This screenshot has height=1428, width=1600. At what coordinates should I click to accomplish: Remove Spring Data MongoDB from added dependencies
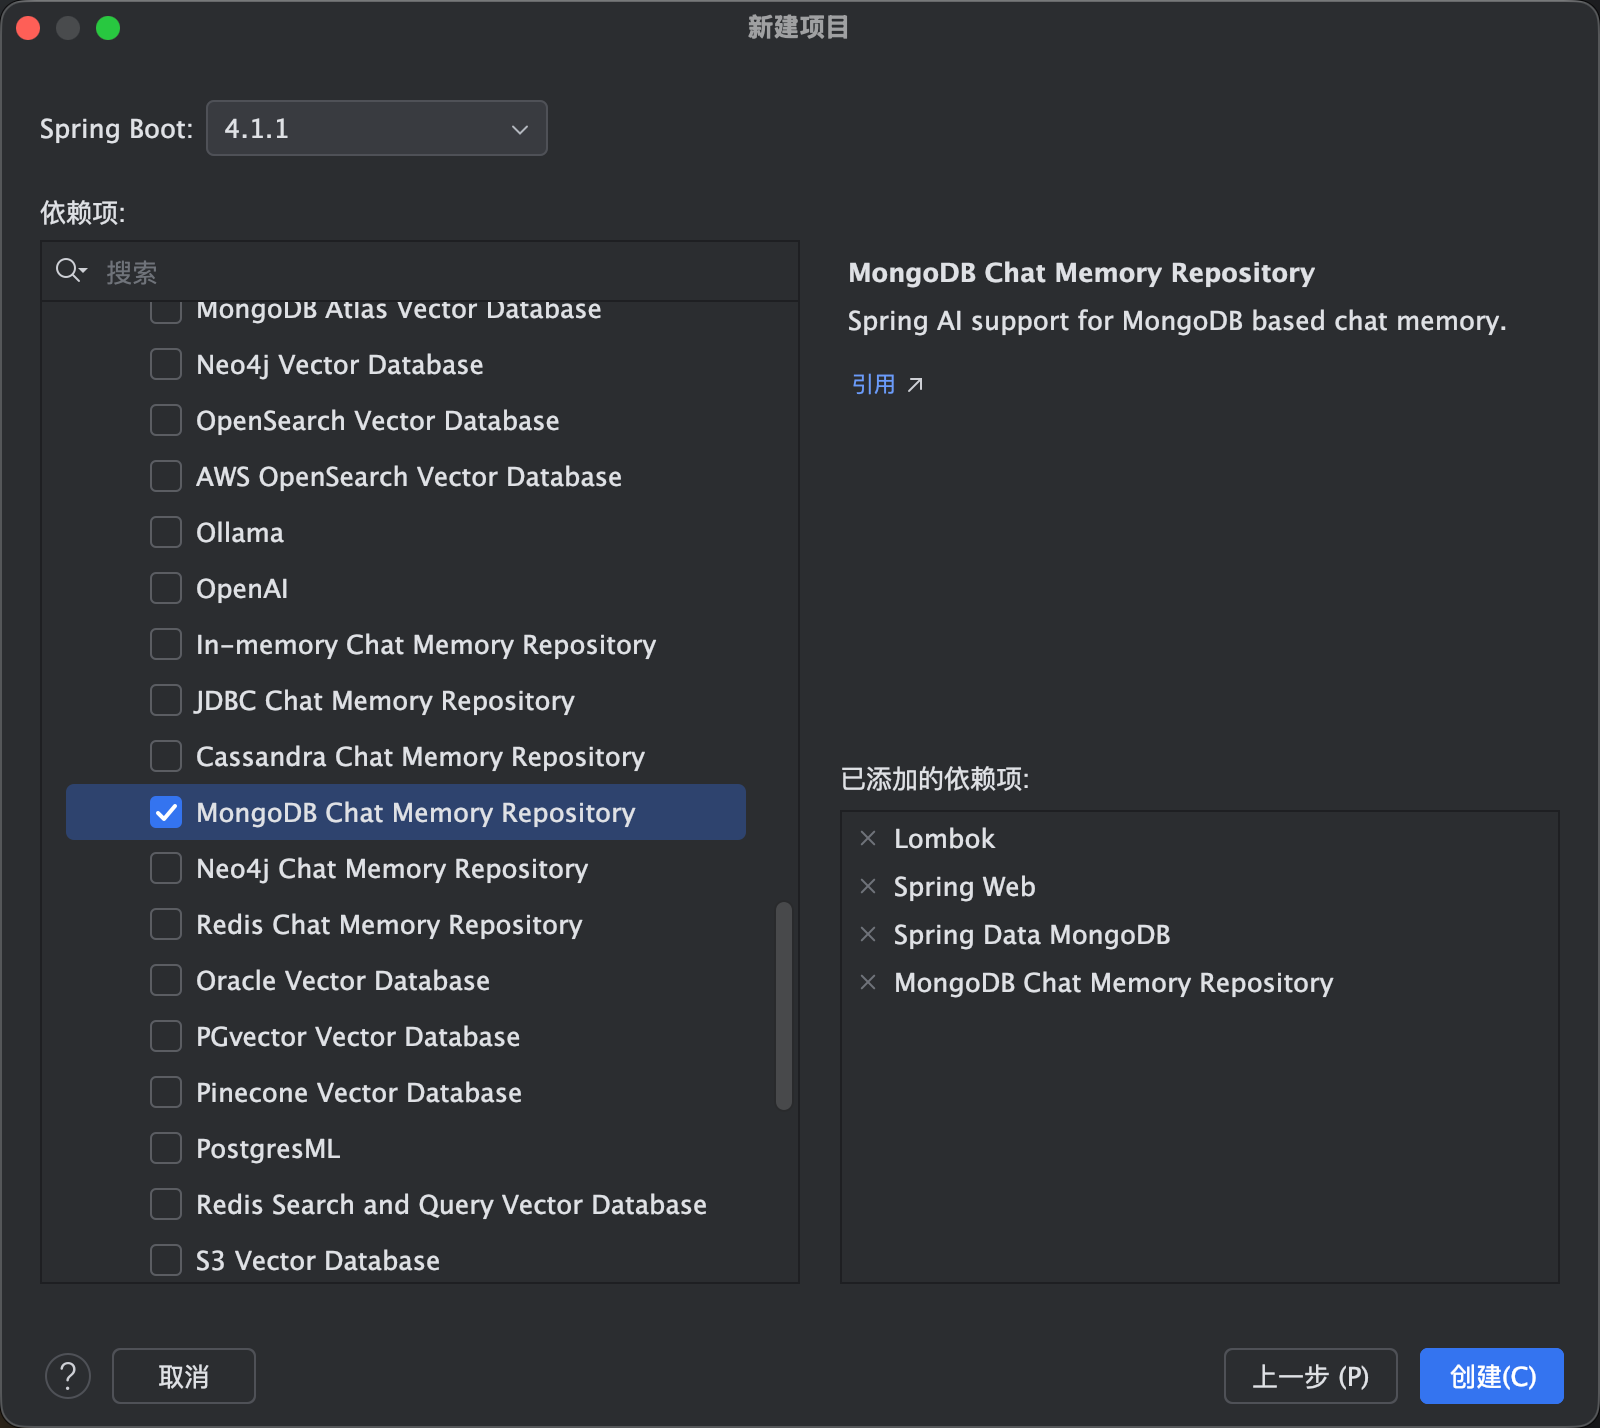[x=868, y=934]
